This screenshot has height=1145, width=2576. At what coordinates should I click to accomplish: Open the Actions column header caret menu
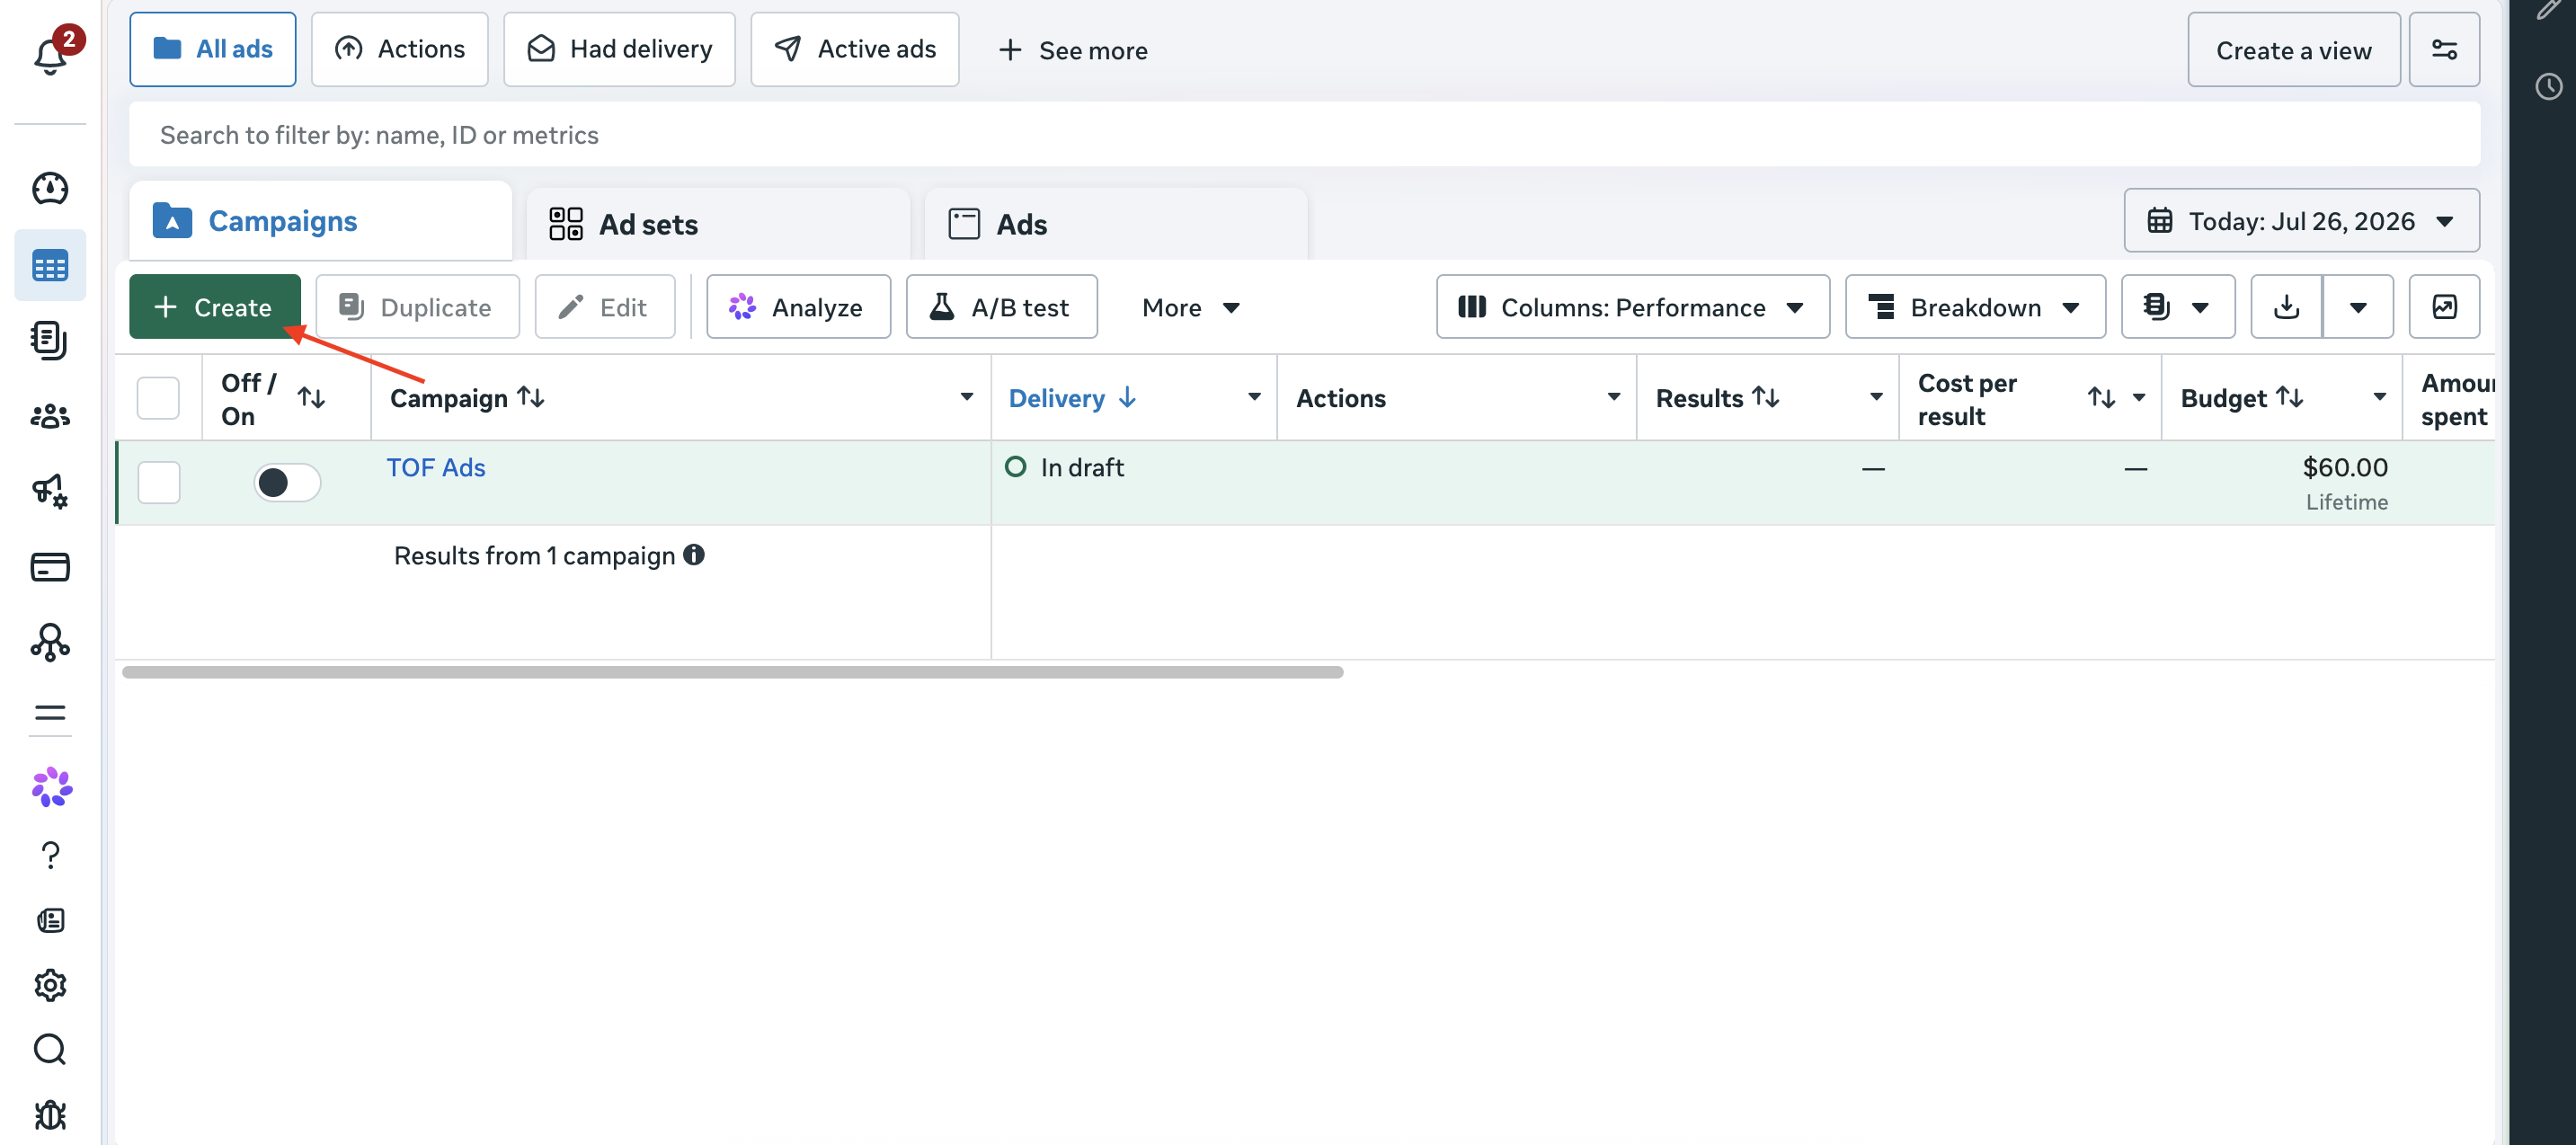click(1613, 398)
